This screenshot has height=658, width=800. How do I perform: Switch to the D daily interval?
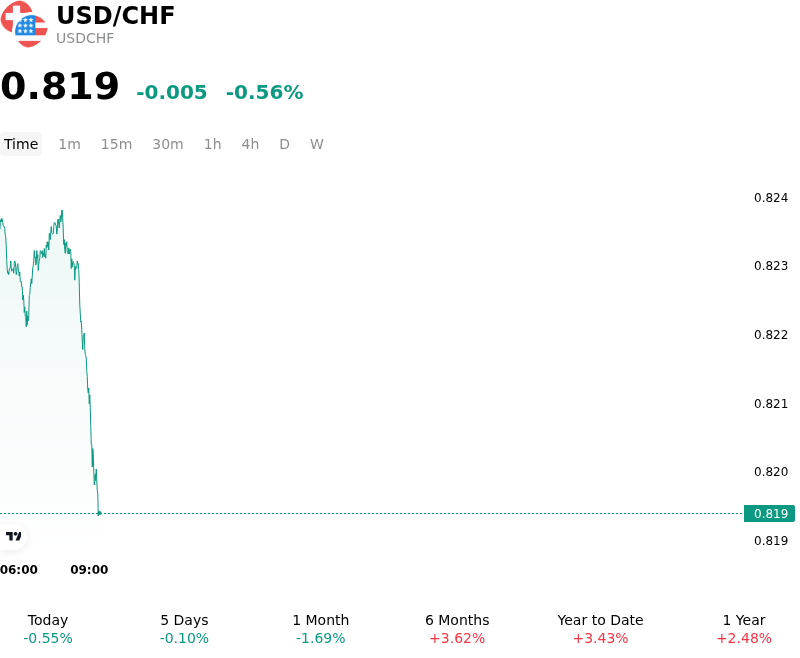tap(285, 144)
